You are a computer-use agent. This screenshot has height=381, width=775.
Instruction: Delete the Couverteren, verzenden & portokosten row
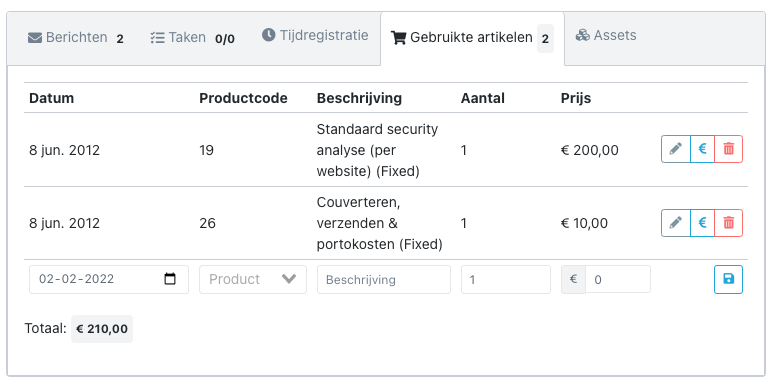[x=729, y=223]
